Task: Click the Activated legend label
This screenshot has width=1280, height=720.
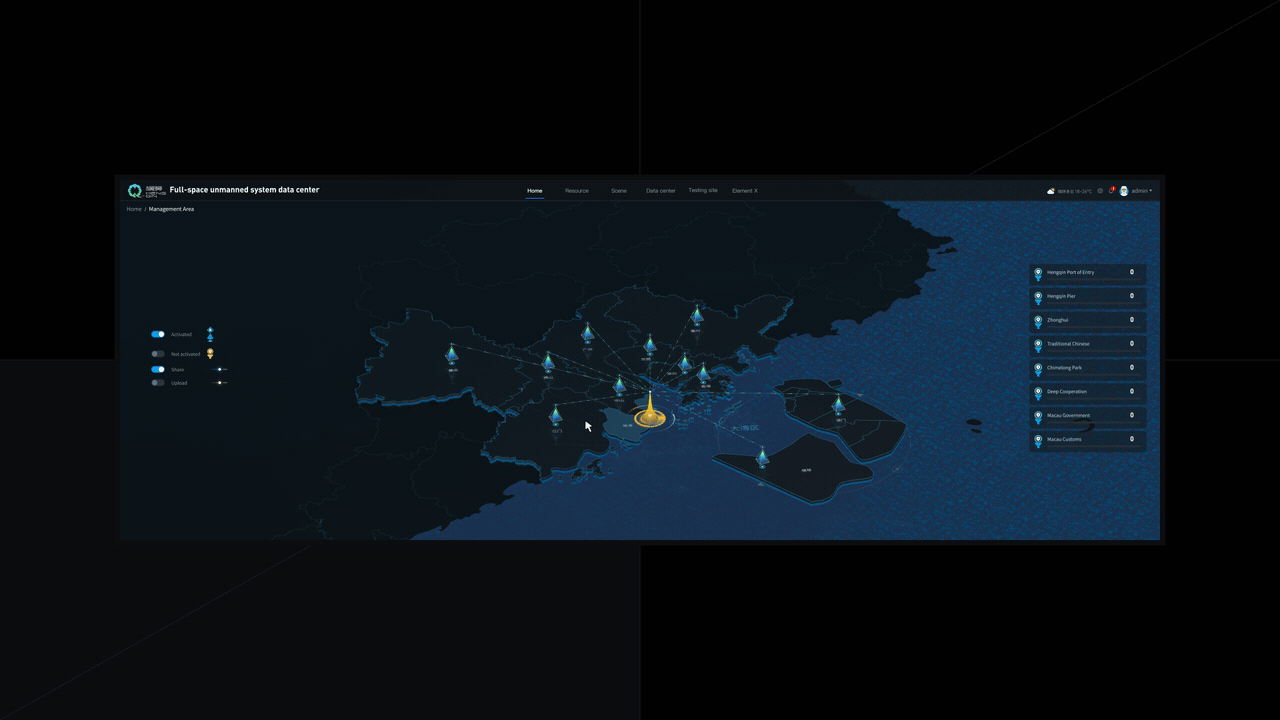Action: click(x=181, y=334)
